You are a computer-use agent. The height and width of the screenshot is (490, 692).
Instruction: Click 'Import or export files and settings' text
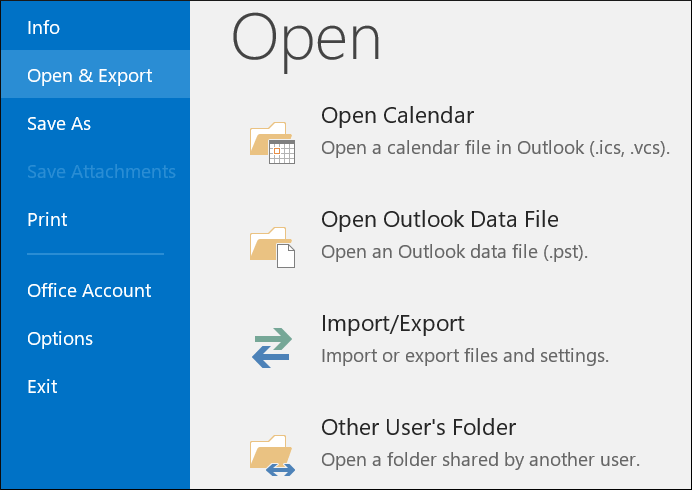click(x=465, y=356)
